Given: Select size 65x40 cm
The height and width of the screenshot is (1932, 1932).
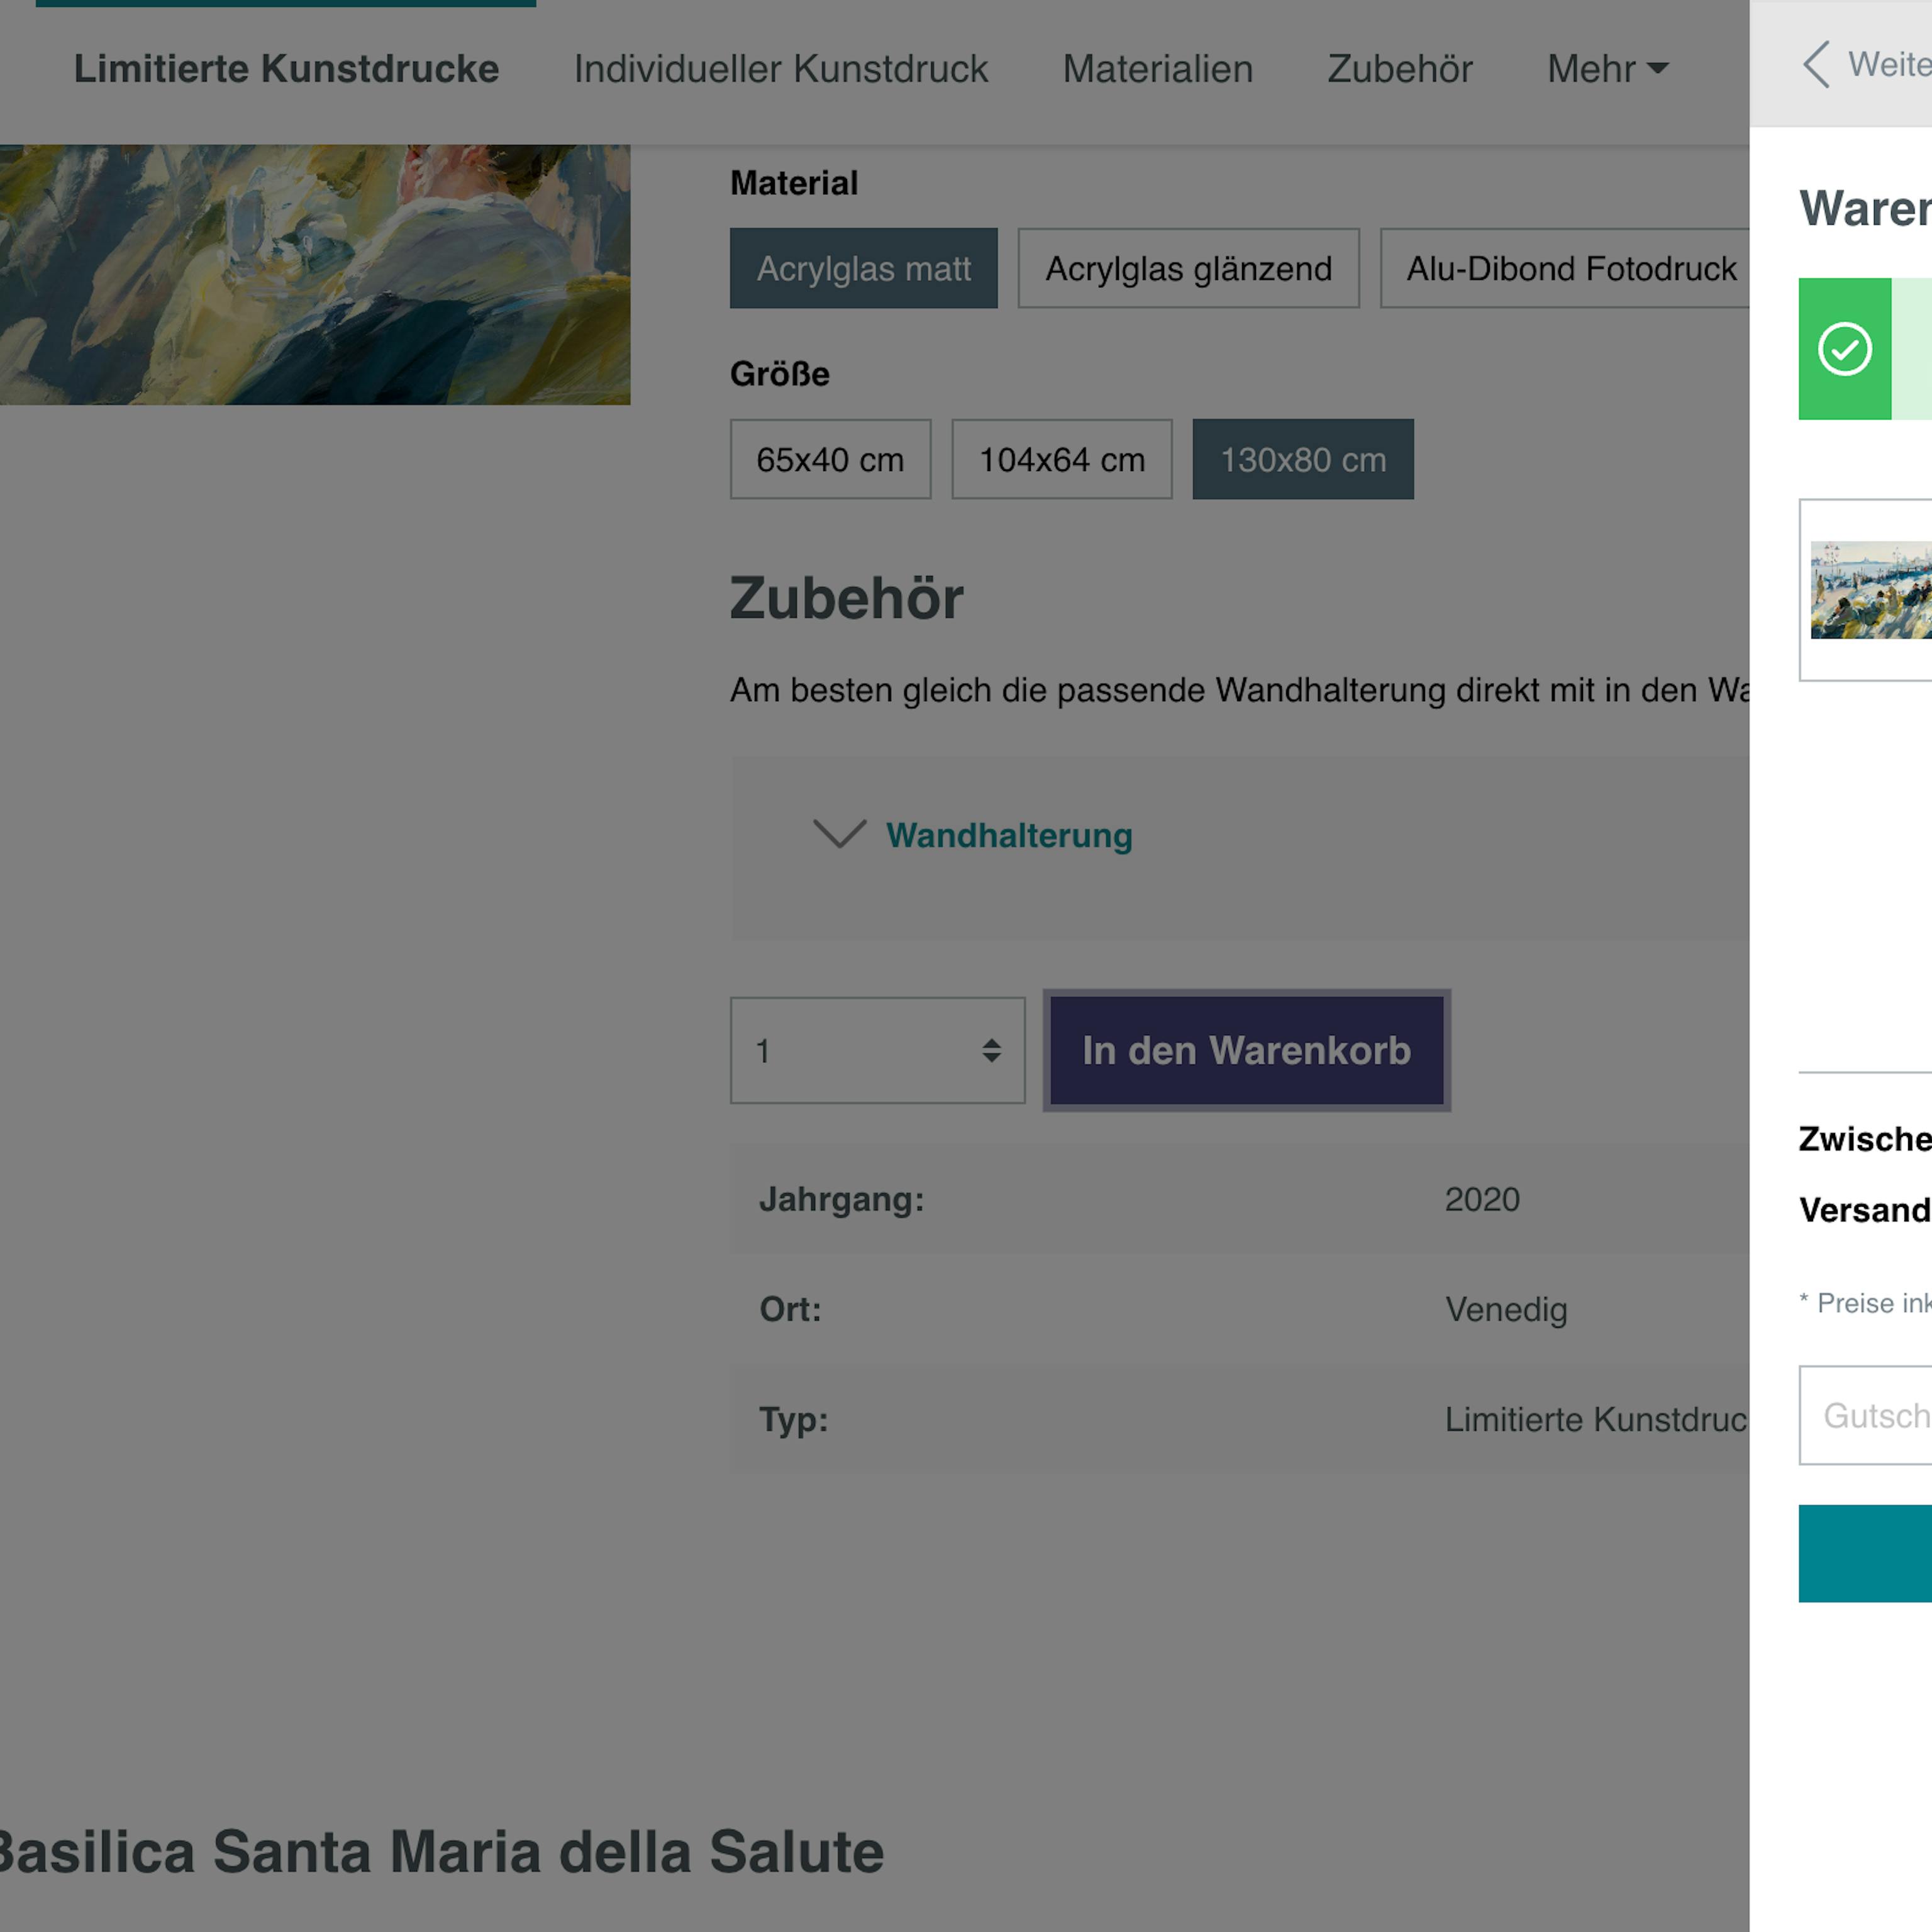Looking at the screenshot, I should pos(830,459).
